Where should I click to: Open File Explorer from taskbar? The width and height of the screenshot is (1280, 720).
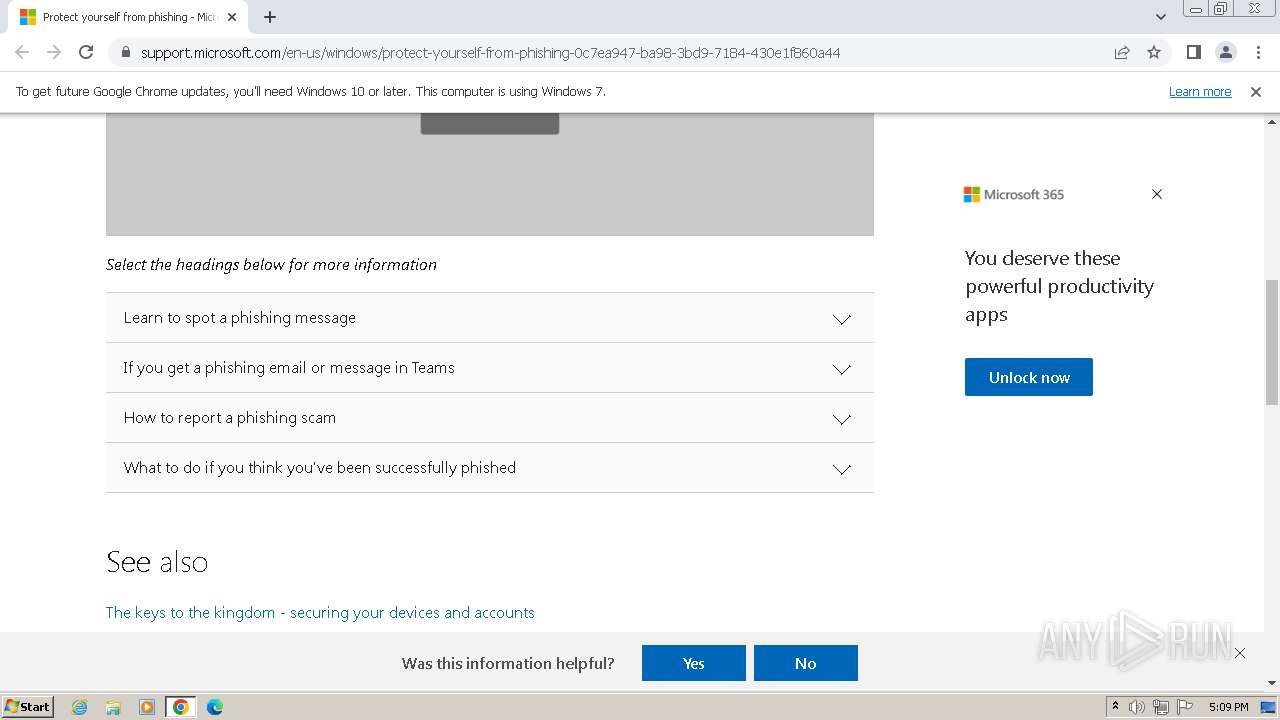pyautogui.click(x=113, y=707)
